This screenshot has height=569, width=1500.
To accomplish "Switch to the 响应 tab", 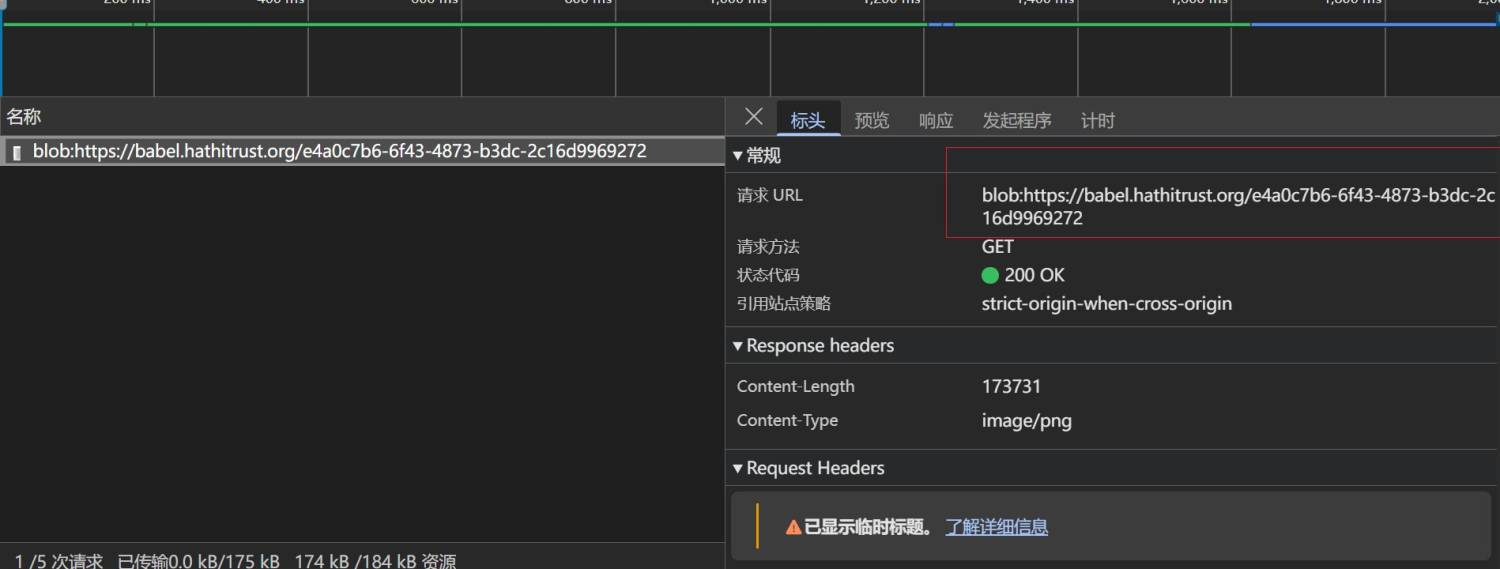I will tap(935, 121).
